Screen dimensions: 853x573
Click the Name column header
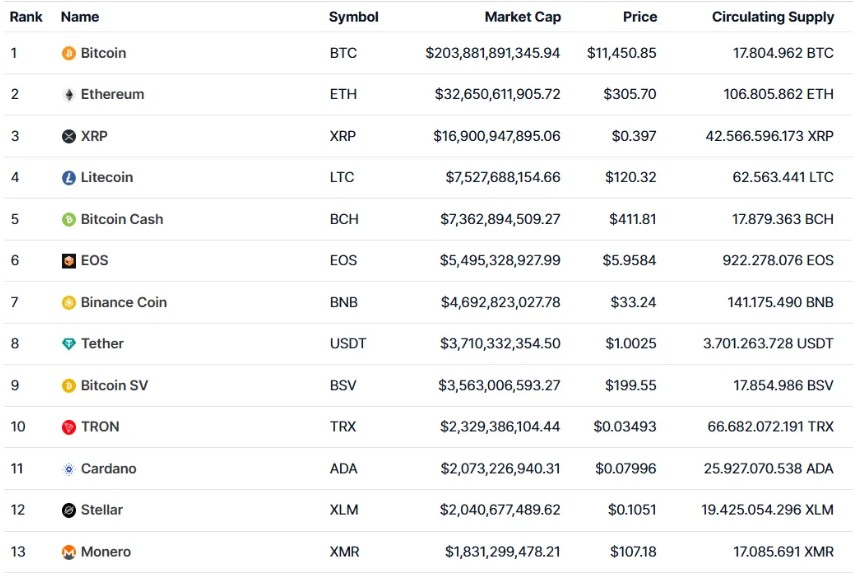point(80,17)
